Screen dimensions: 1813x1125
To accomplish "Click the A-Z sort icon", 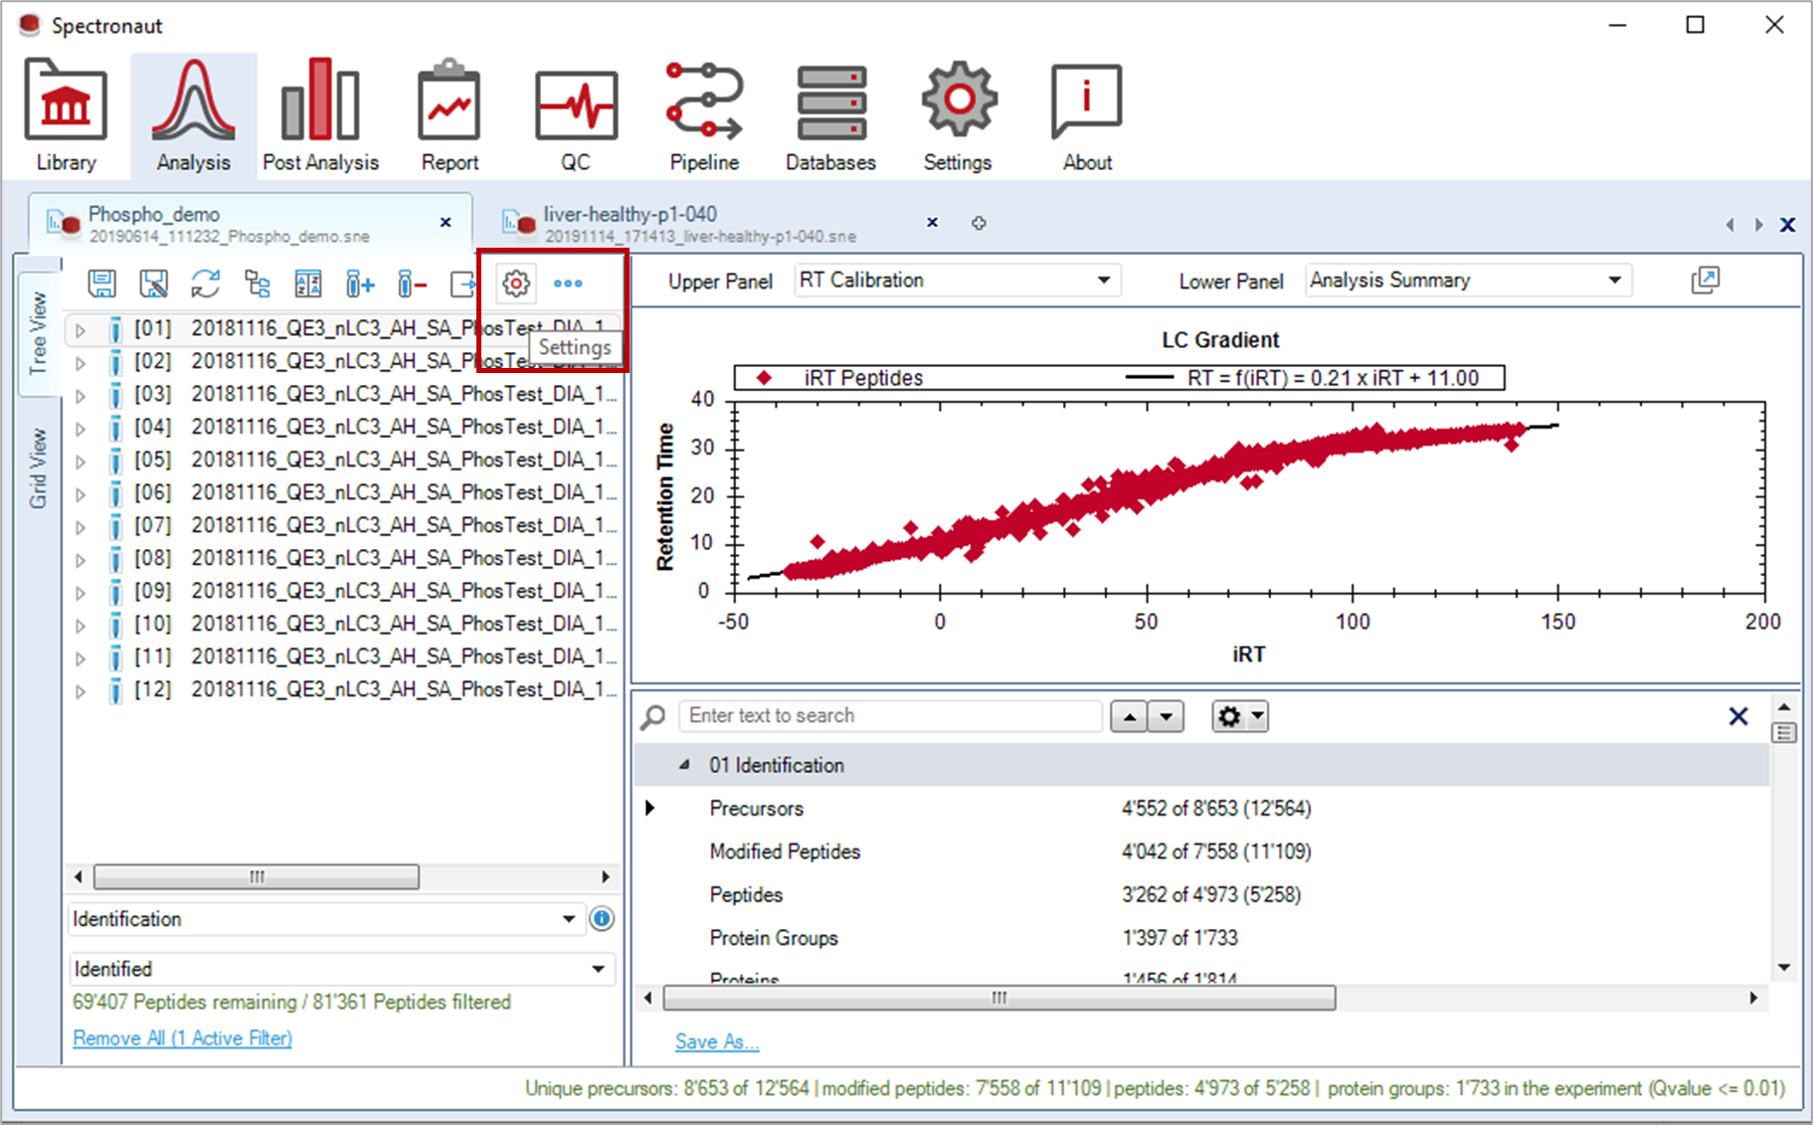I will [x=308, y=284].
